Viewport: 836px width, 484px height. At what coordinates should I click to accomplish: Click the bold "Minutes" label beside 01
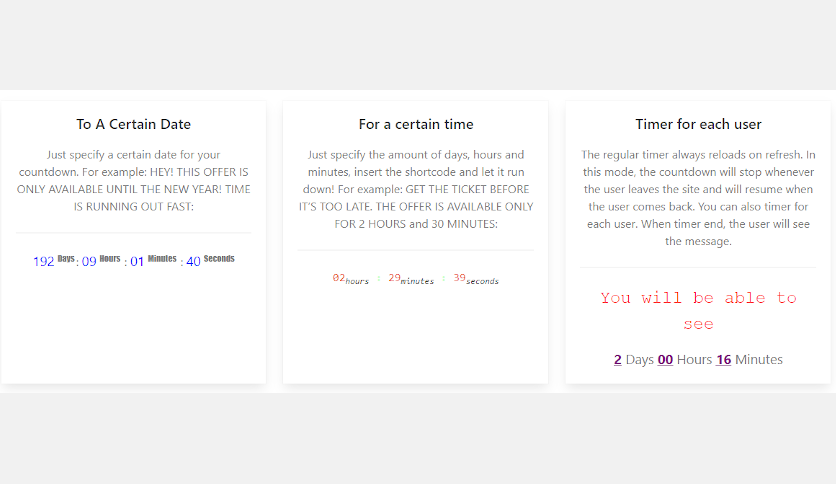pyautogui.click(x=162, y=259)
